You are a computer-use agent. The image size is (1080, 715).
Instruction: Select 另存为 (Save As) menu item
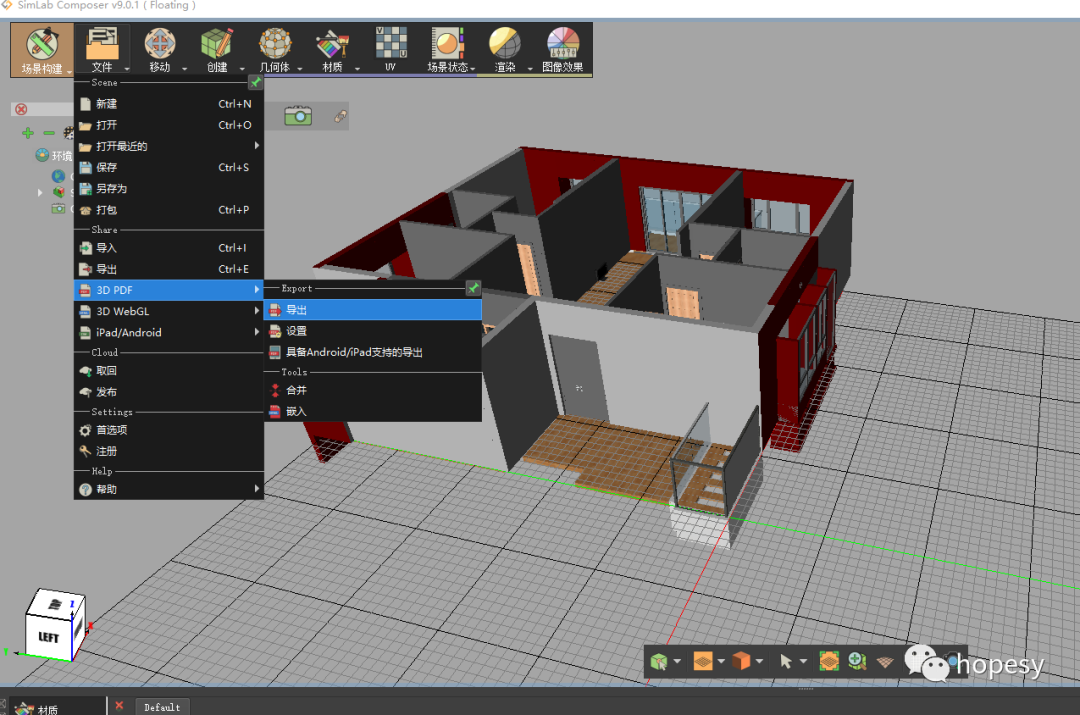coord(112,188)
